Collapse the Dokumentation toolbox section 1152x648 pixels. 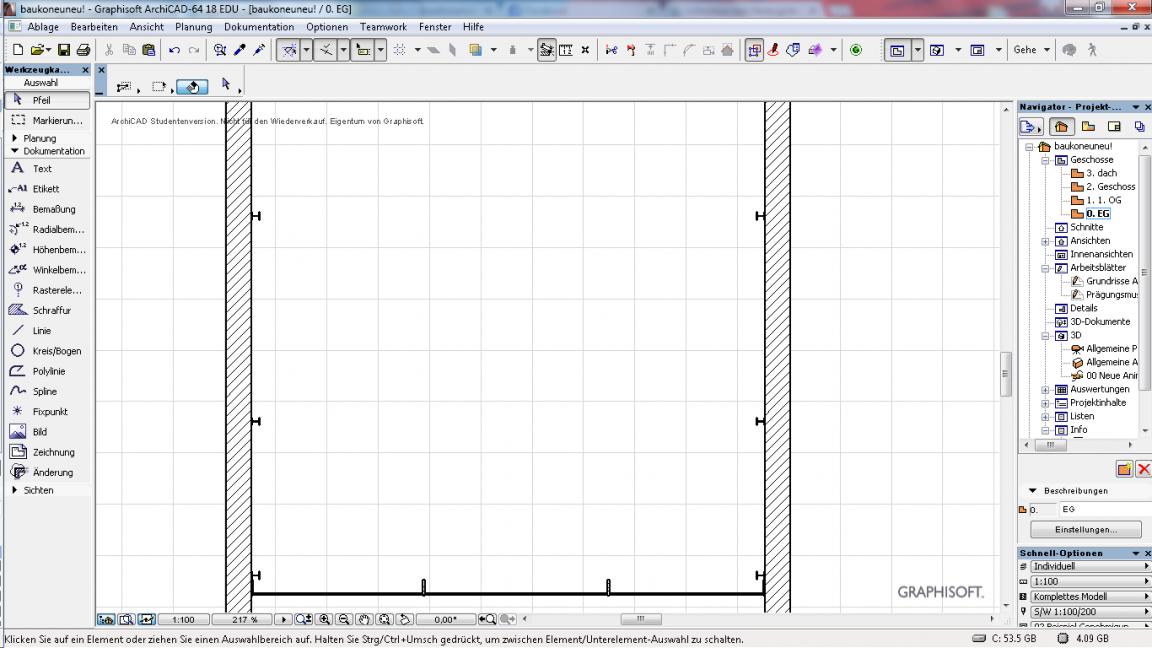point(15,151)
